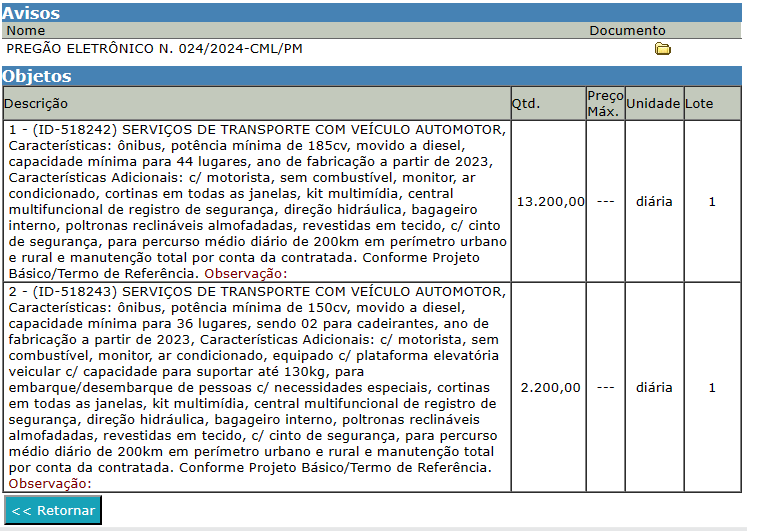Click the Documento column header
The width and height of the screenshot is (759, 531).
(x=627, y=31)
